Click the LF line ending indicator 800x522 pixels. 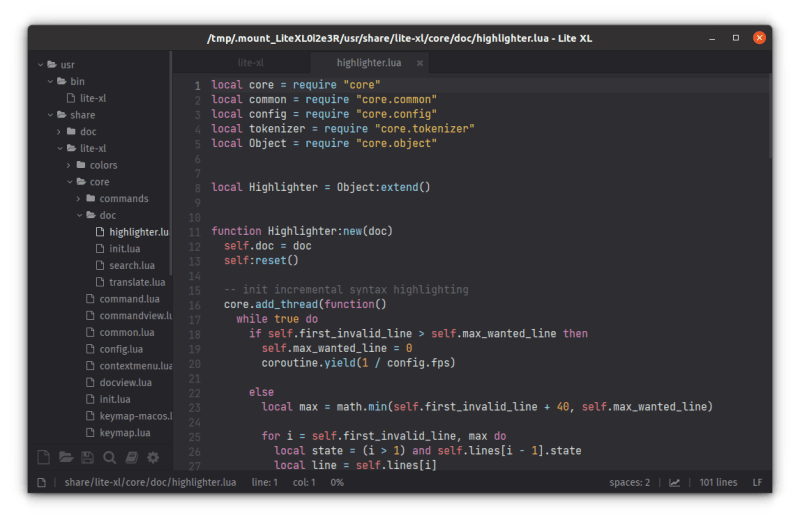(x=757, y=483)
